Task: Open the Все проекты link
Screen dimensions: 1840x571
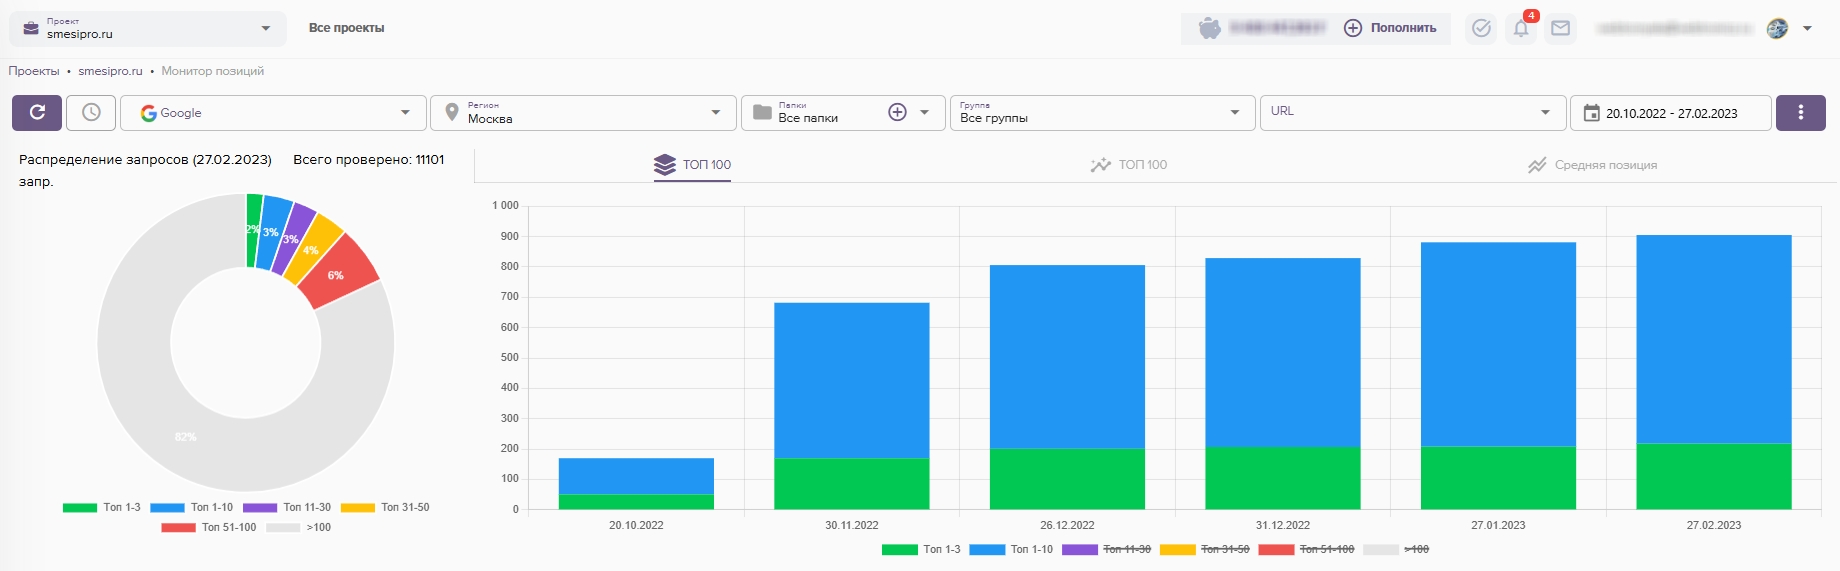Action: click(346, 28)
